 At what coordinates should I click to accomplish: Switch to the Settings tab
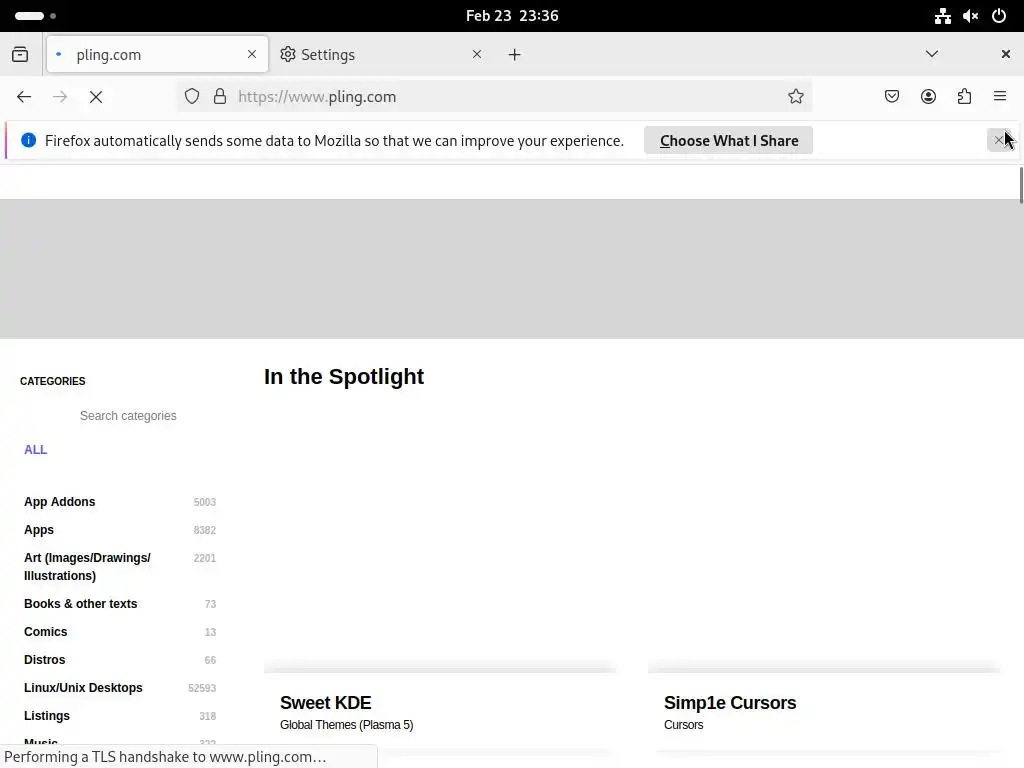coord(382,54)
